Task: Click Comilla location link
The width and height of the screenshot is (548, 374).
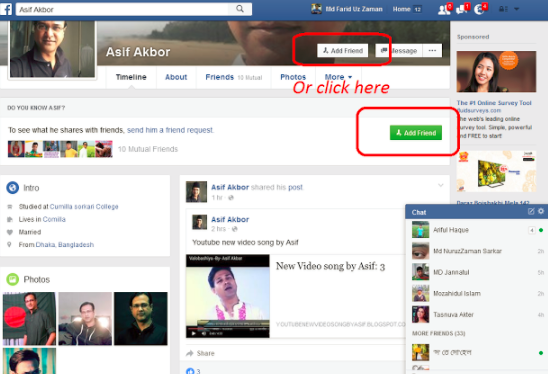Action: point(54,219)
